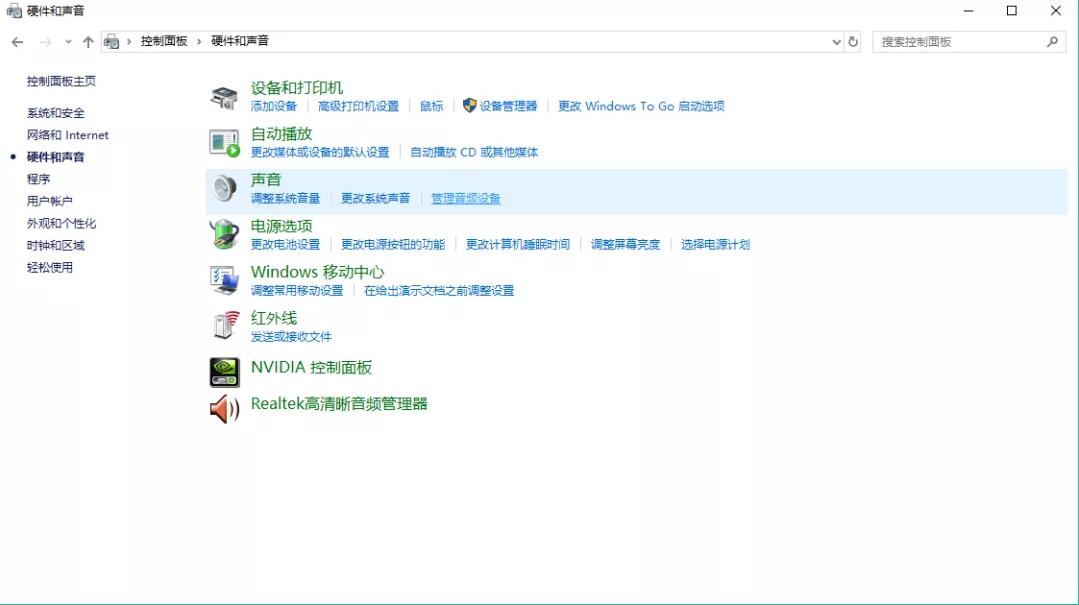Go back with the back arrow

17,42
